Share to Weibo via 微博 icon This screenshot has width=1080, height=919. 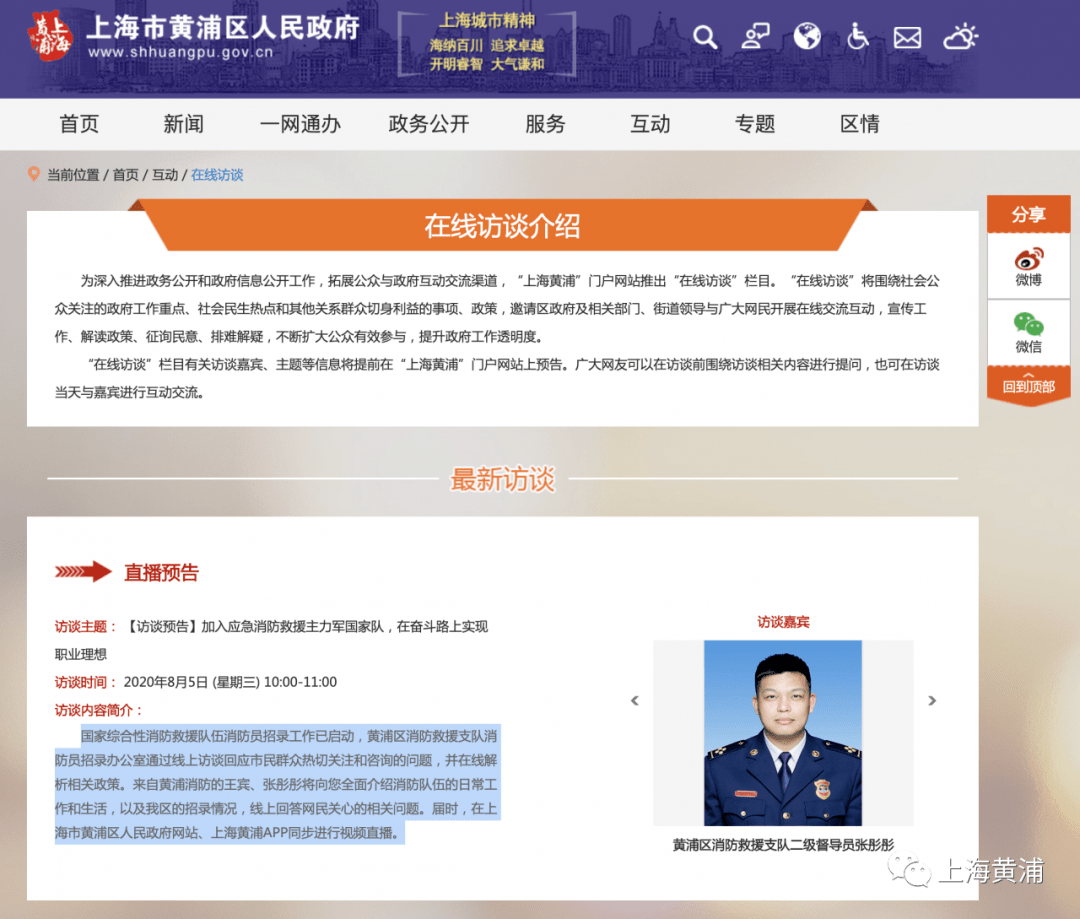coord(1028,267)
